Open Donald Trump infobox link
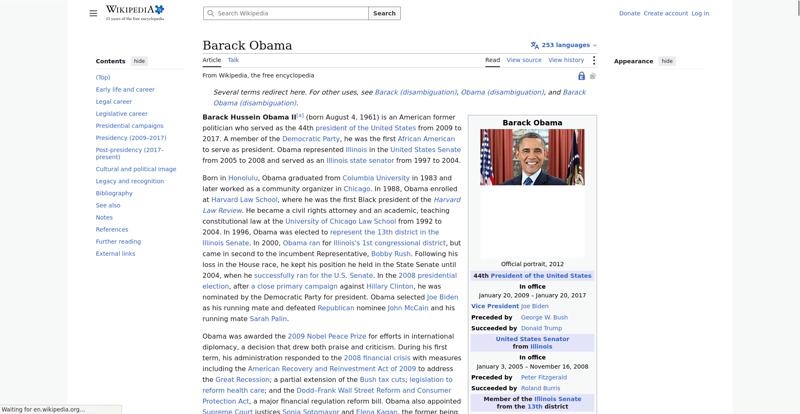Image resolution: width=800 pixels, height=414 pixels. 541,328
